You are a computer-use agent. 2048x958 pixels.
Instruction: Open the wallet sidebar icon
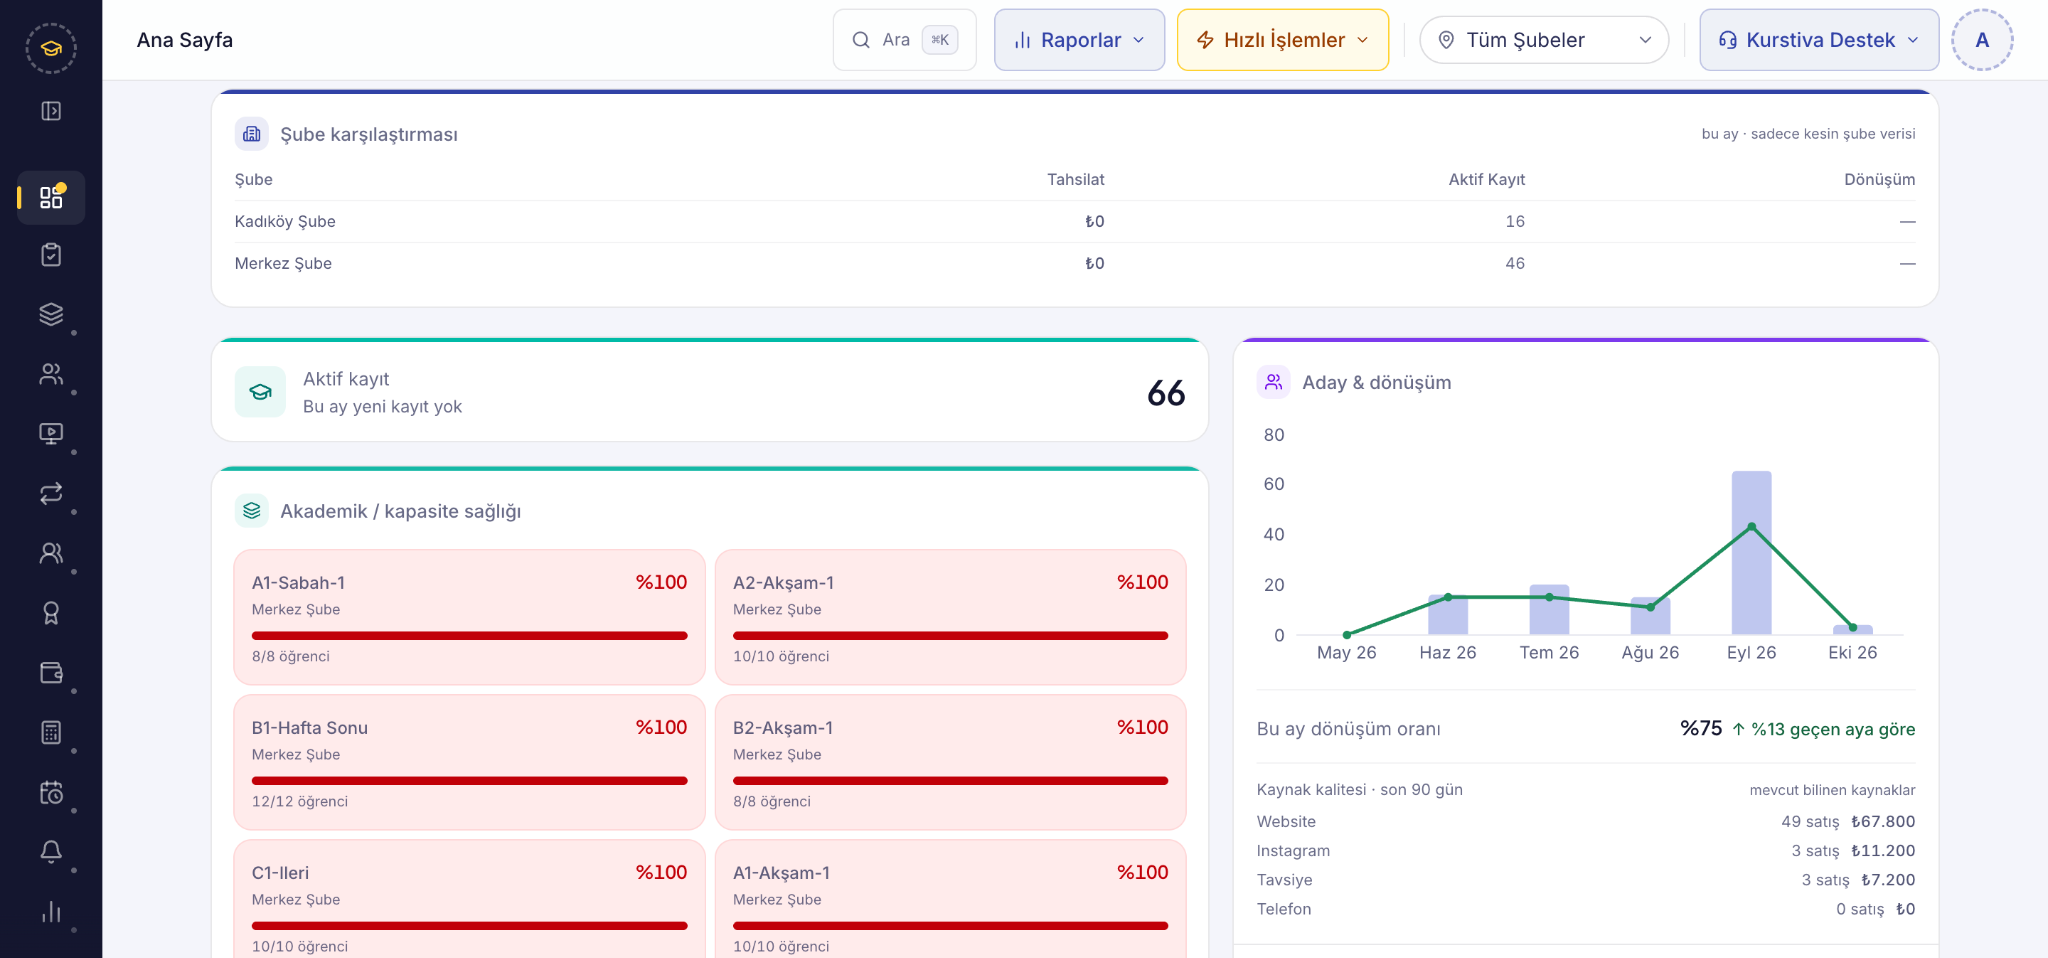coord(51,673)
